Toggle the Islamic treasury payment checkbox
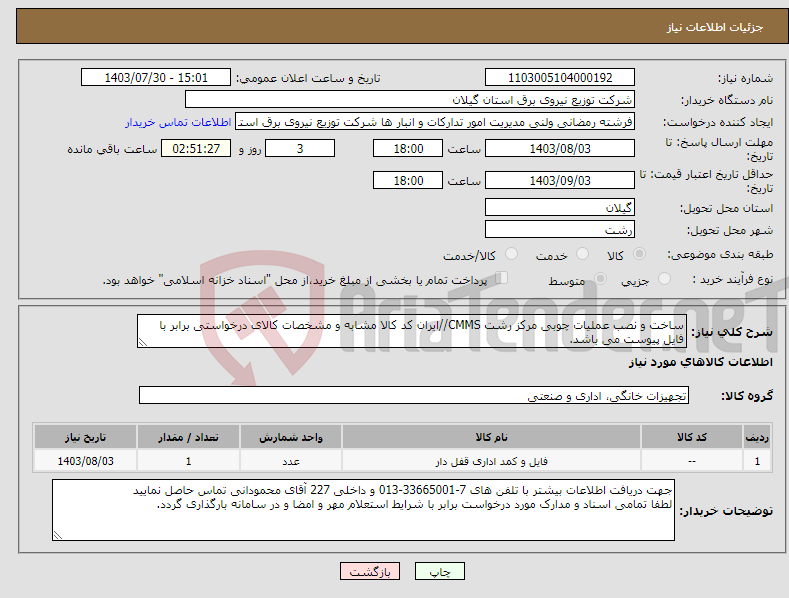Image resolution: width=789 pixels, height=598 pixels. coord(502,278)
